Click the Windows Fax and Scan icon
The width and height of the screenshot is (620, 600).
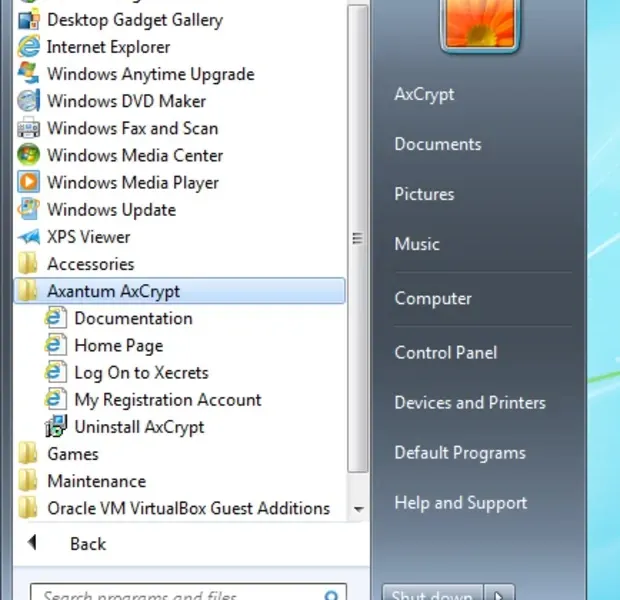pos(28,128)
